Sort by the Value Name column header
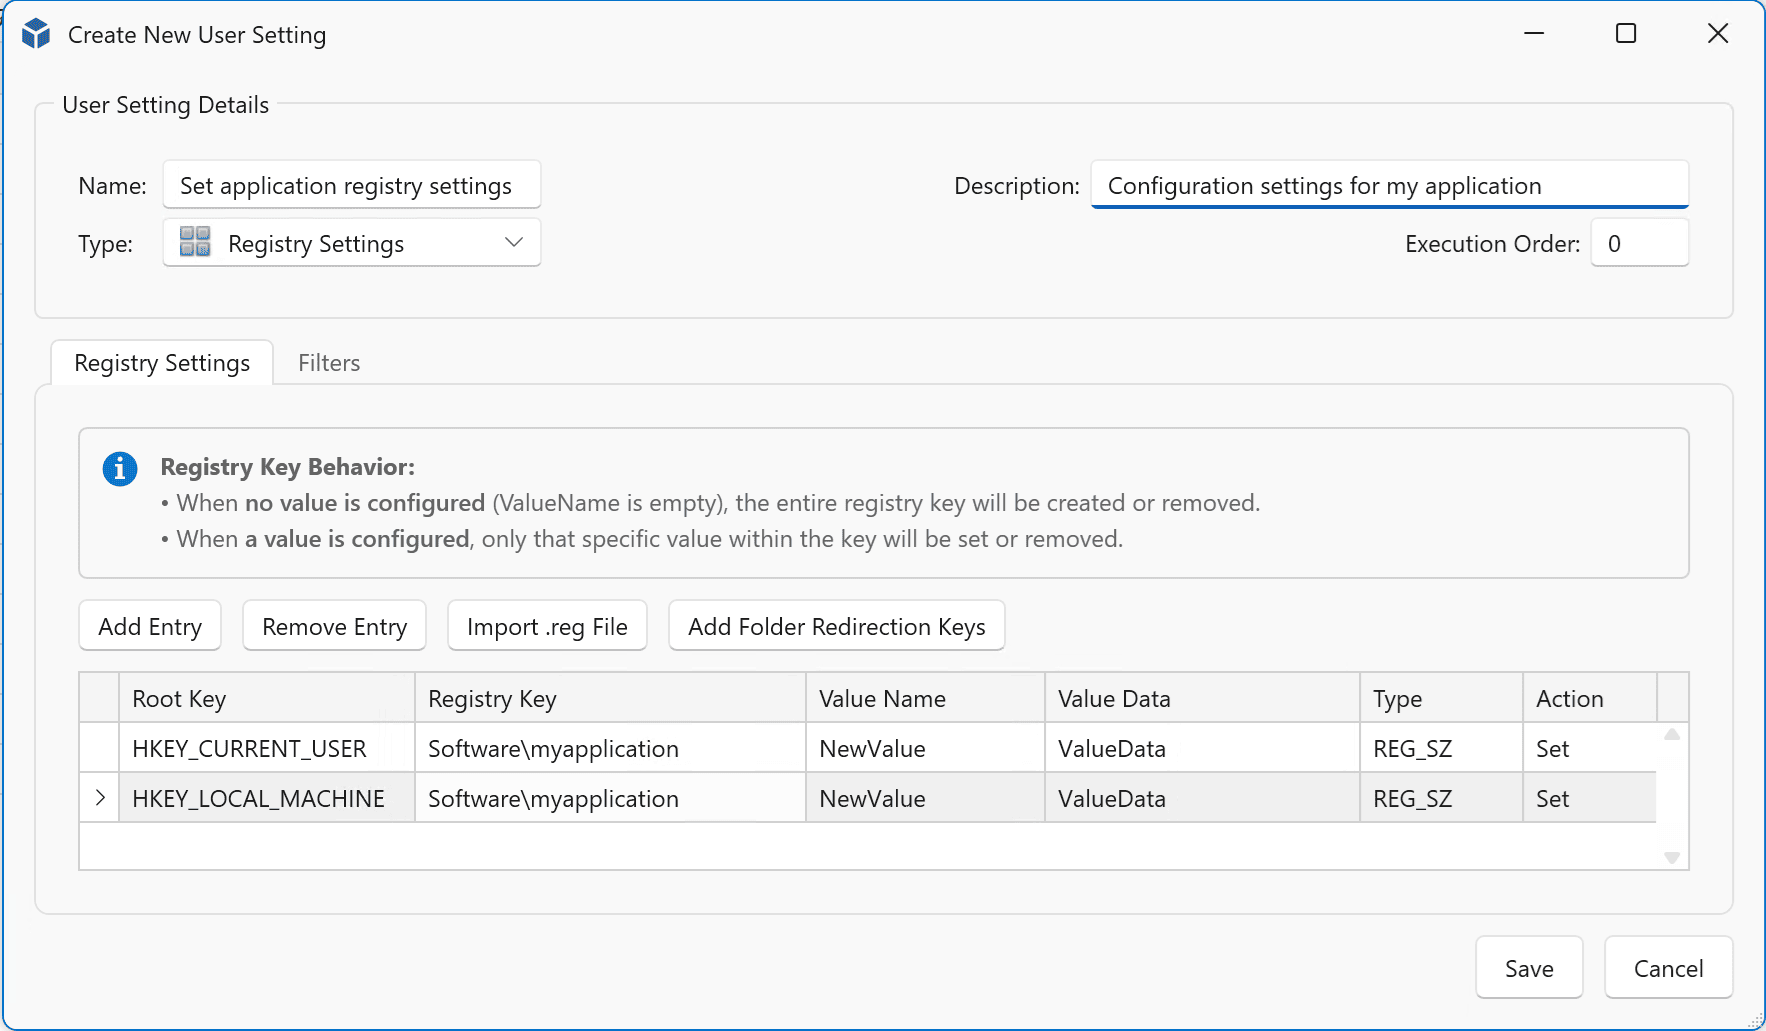This screenshot has width=1766, height=1031. [x=924, y=699]
